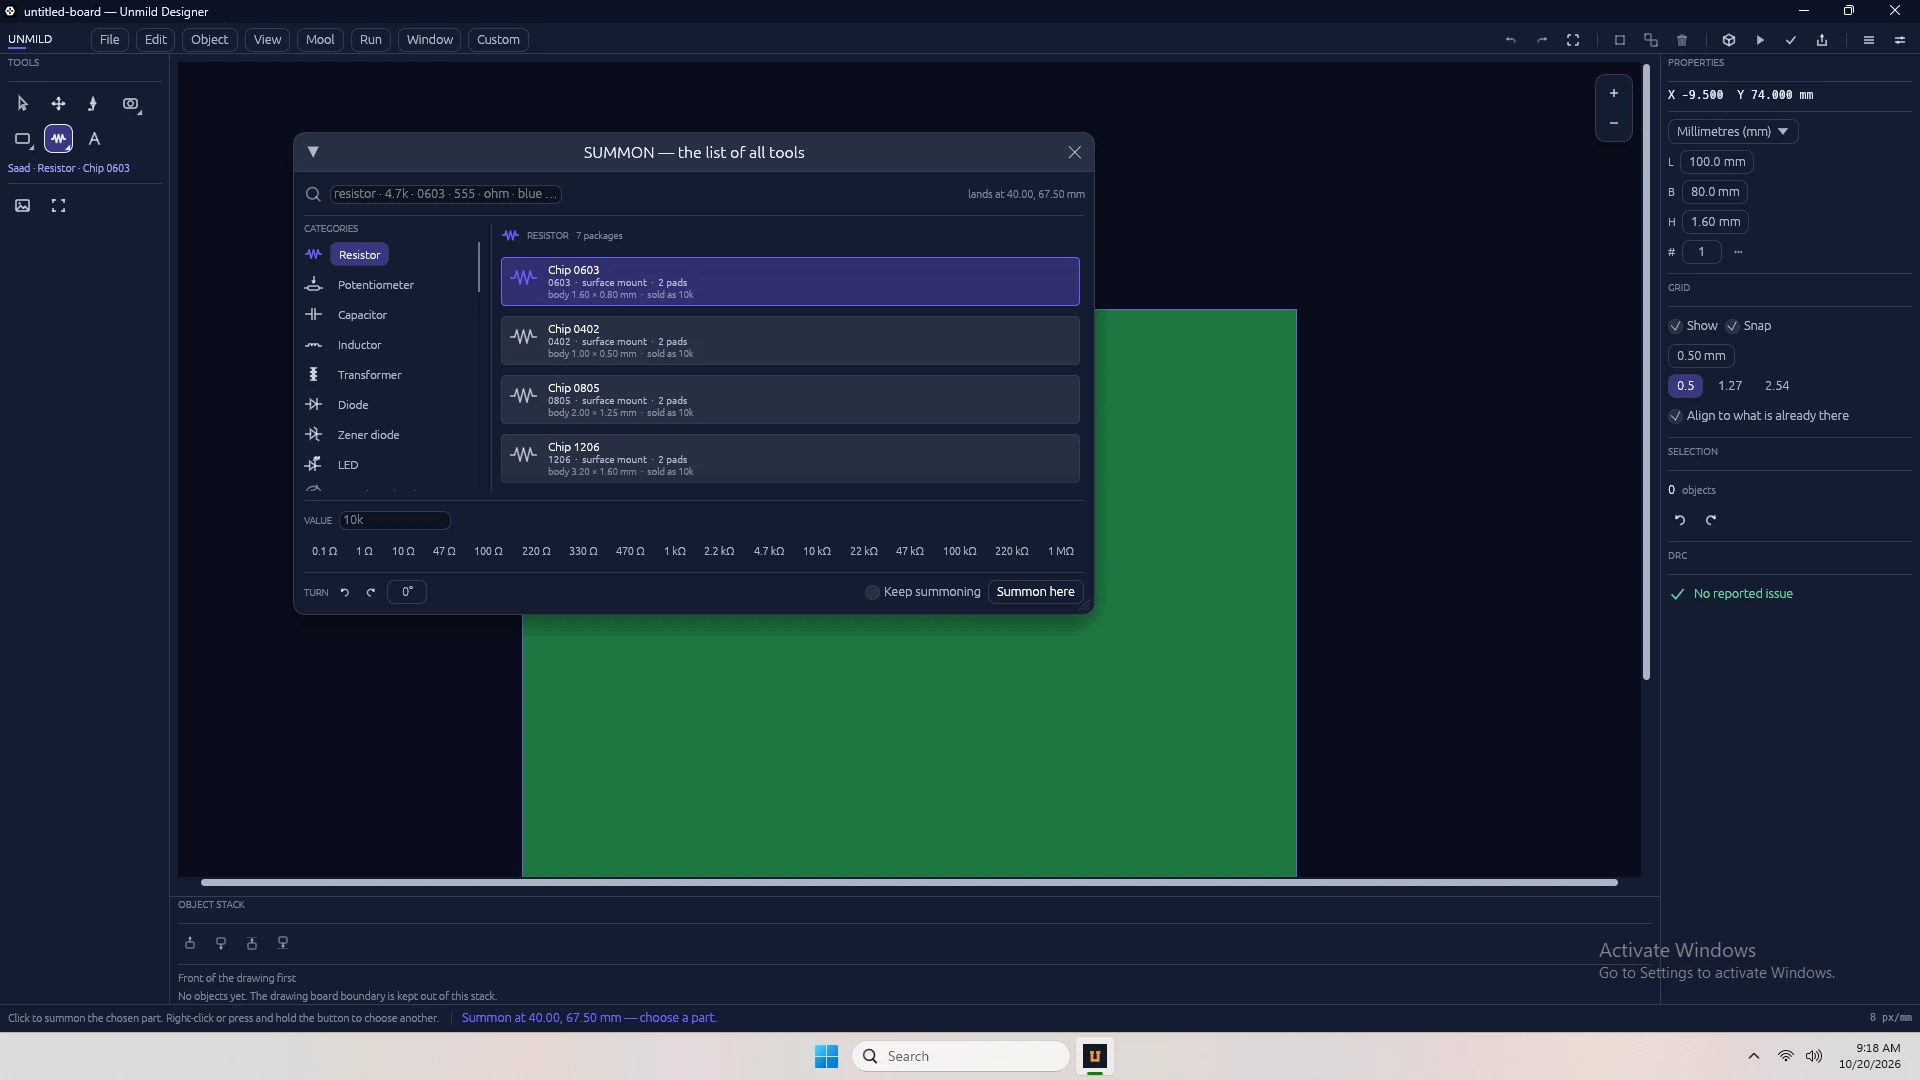Image resolution: width=1920 pixels, height=1080 pixels.
Task: Zoom in with the plus button
Action: coord(1614,93)
